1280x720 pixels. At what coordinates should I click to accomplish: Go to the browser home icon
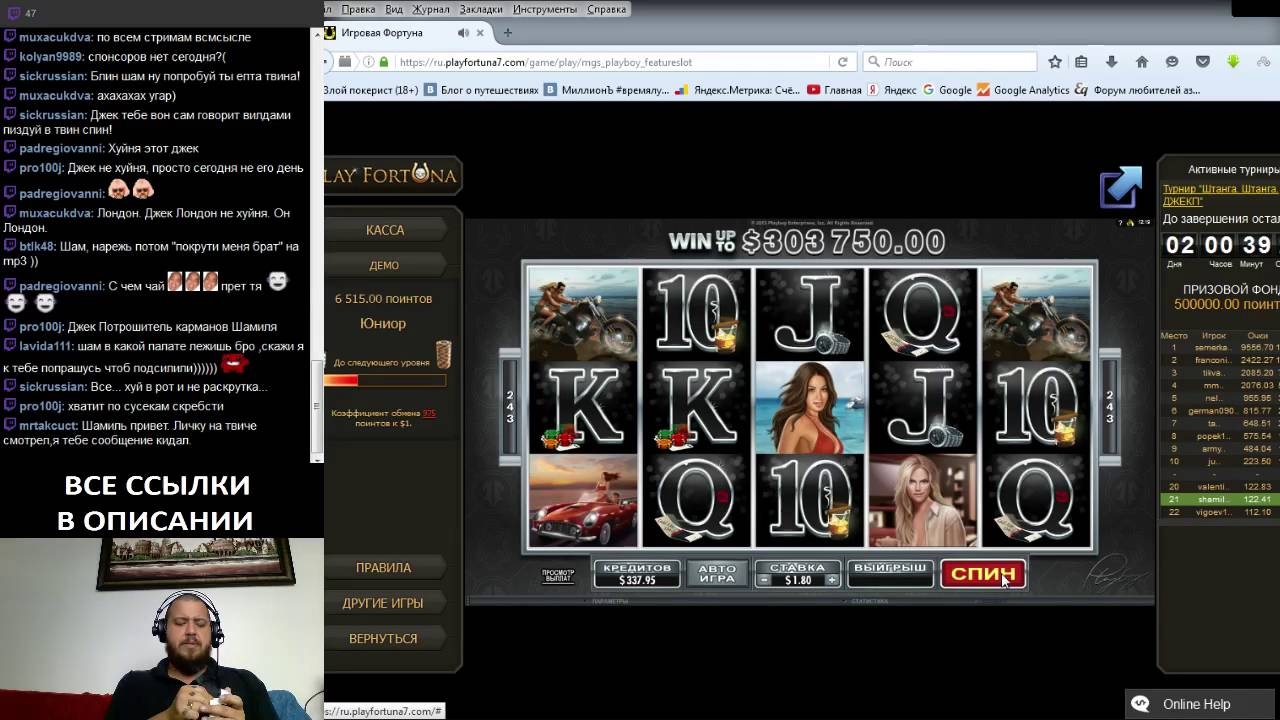point(1141,62)
